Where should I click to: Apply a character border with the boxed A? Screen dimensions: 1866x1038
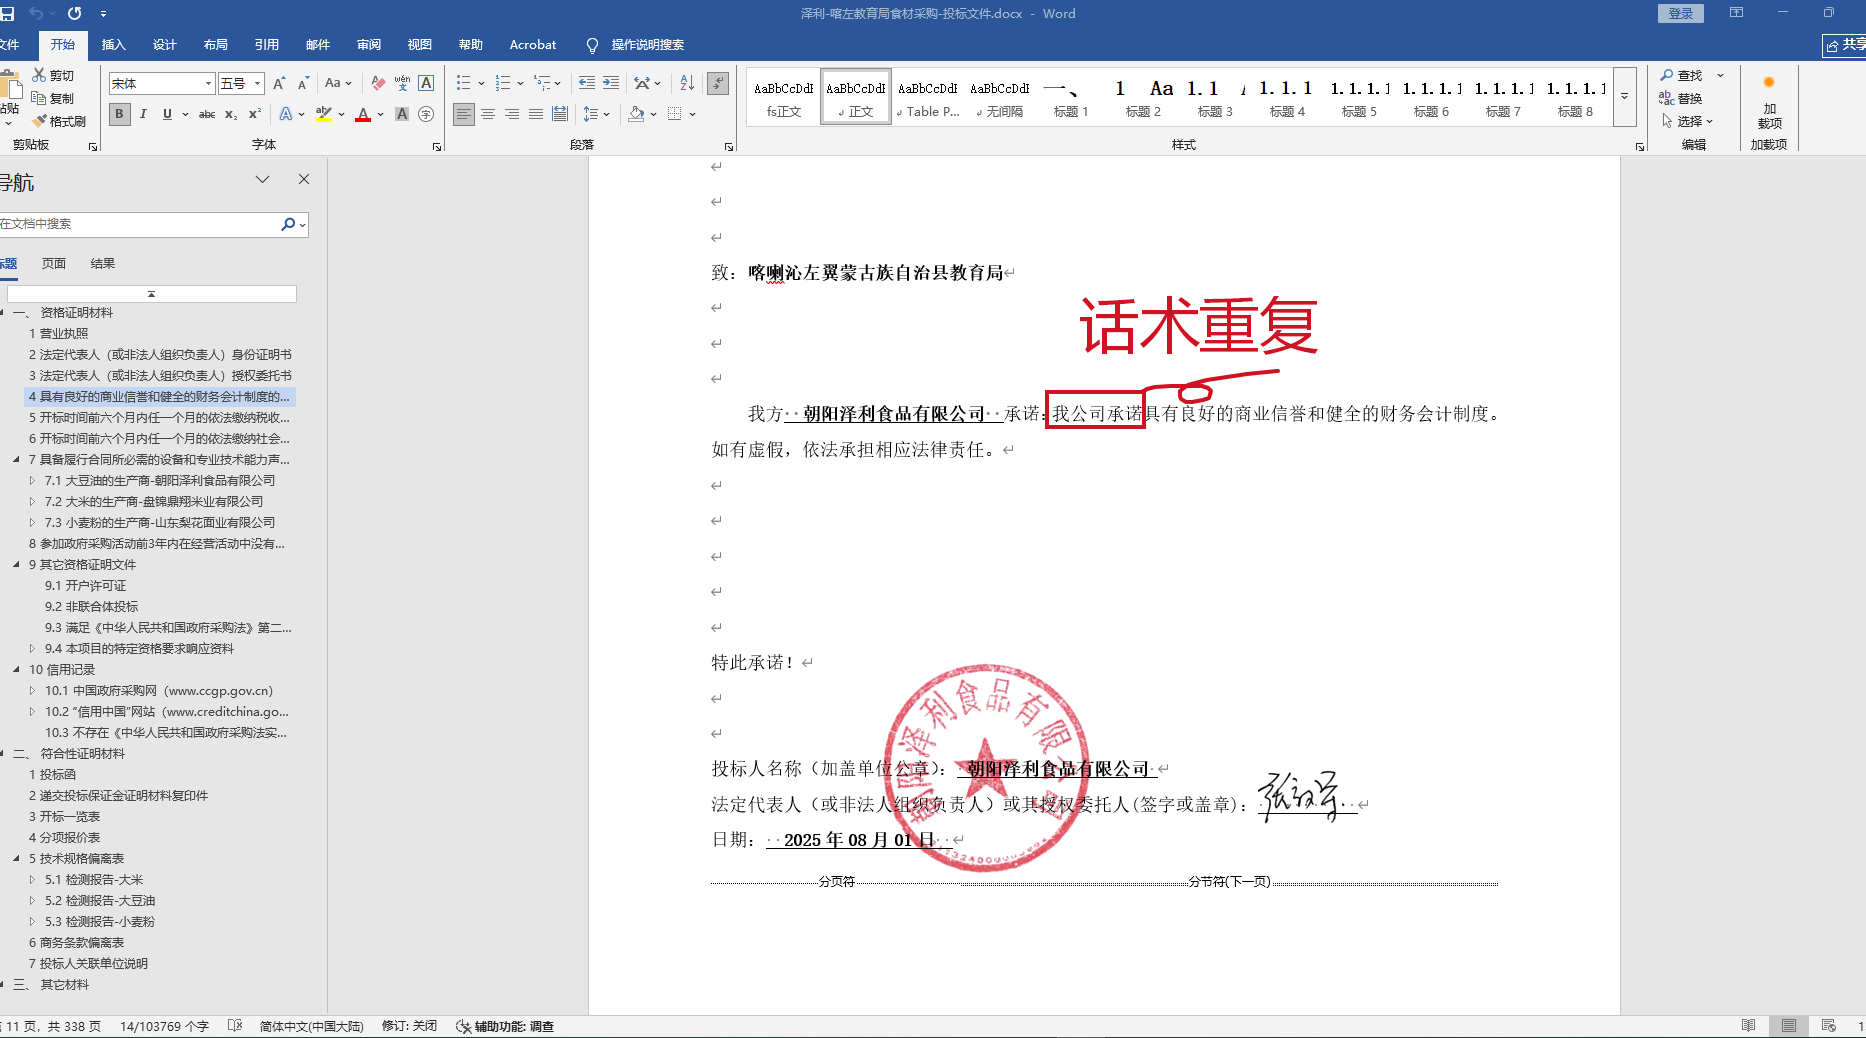pos(426,83)
